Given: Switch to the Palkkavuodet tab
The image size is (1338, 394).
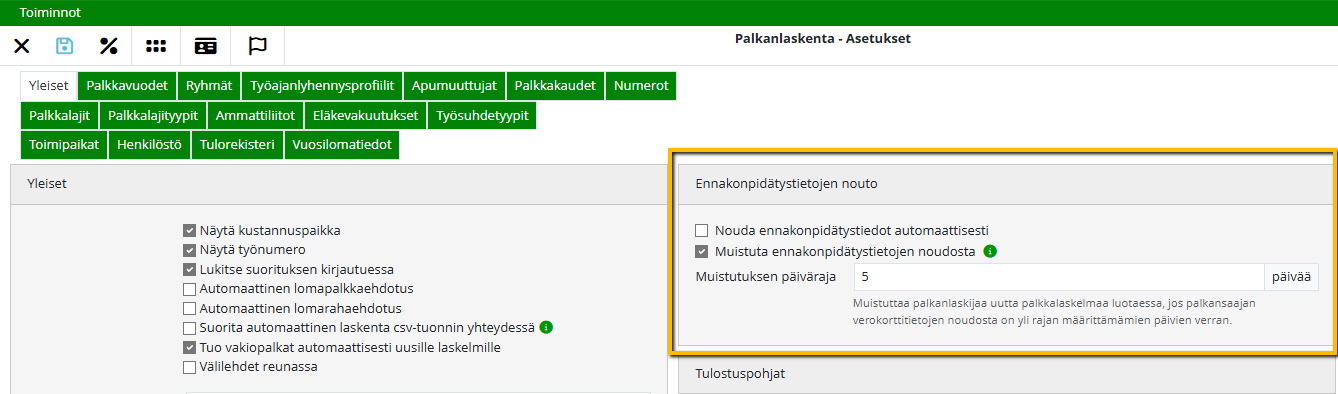Looking at the screenshot, I should pos(127,86).
